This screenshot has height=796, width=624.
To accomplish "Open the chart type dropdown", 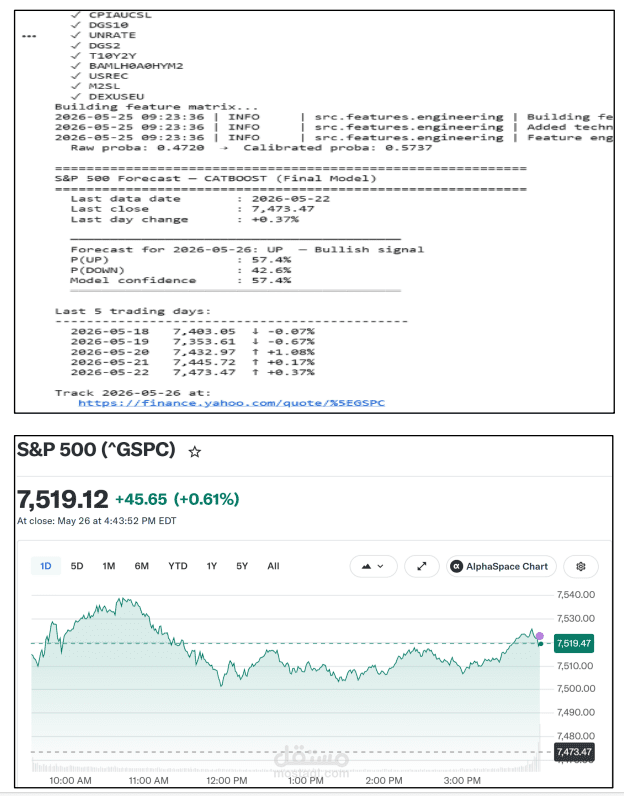I will (373, 567).
